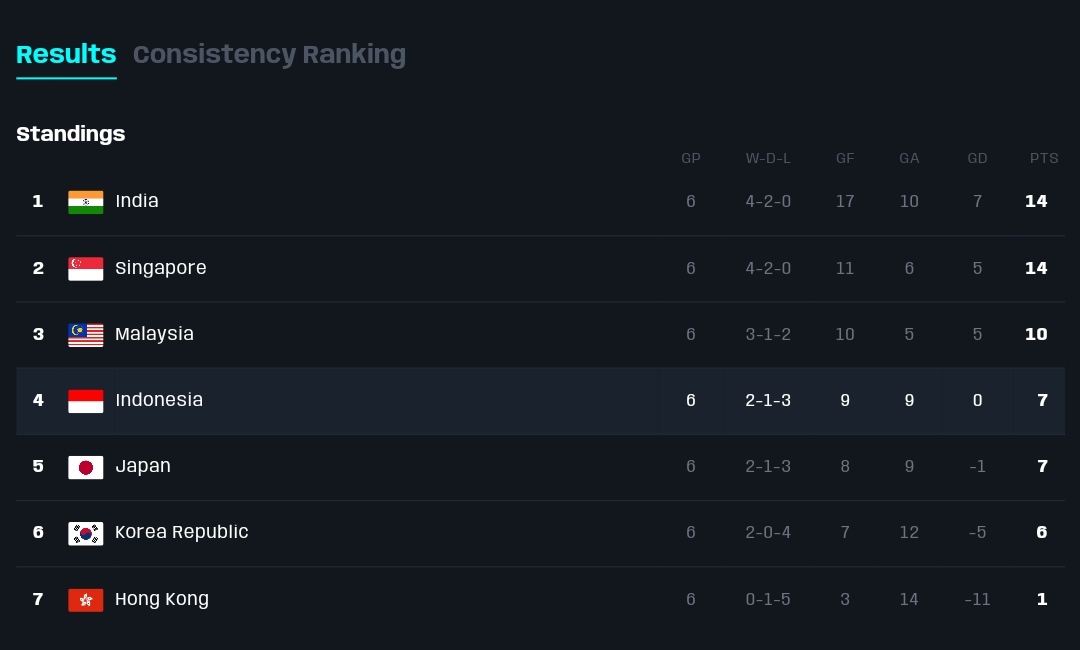Click the GF column header
1080x650 pixels.
845,158
